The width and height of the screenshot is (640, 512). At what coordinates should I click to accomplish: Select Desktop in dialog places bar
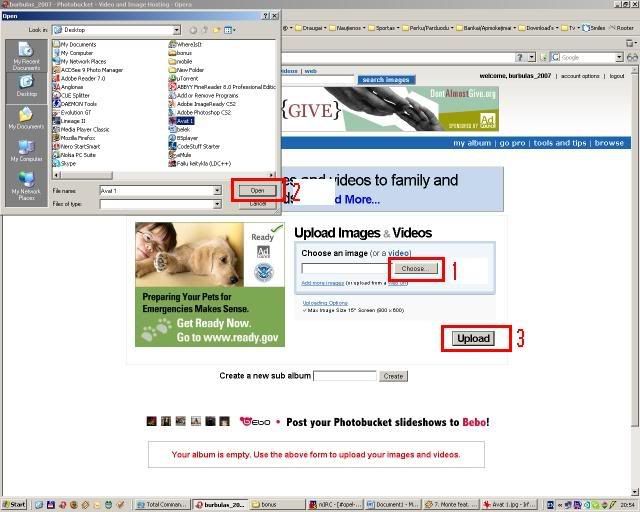pyautogui.click(x=25, y=88)
